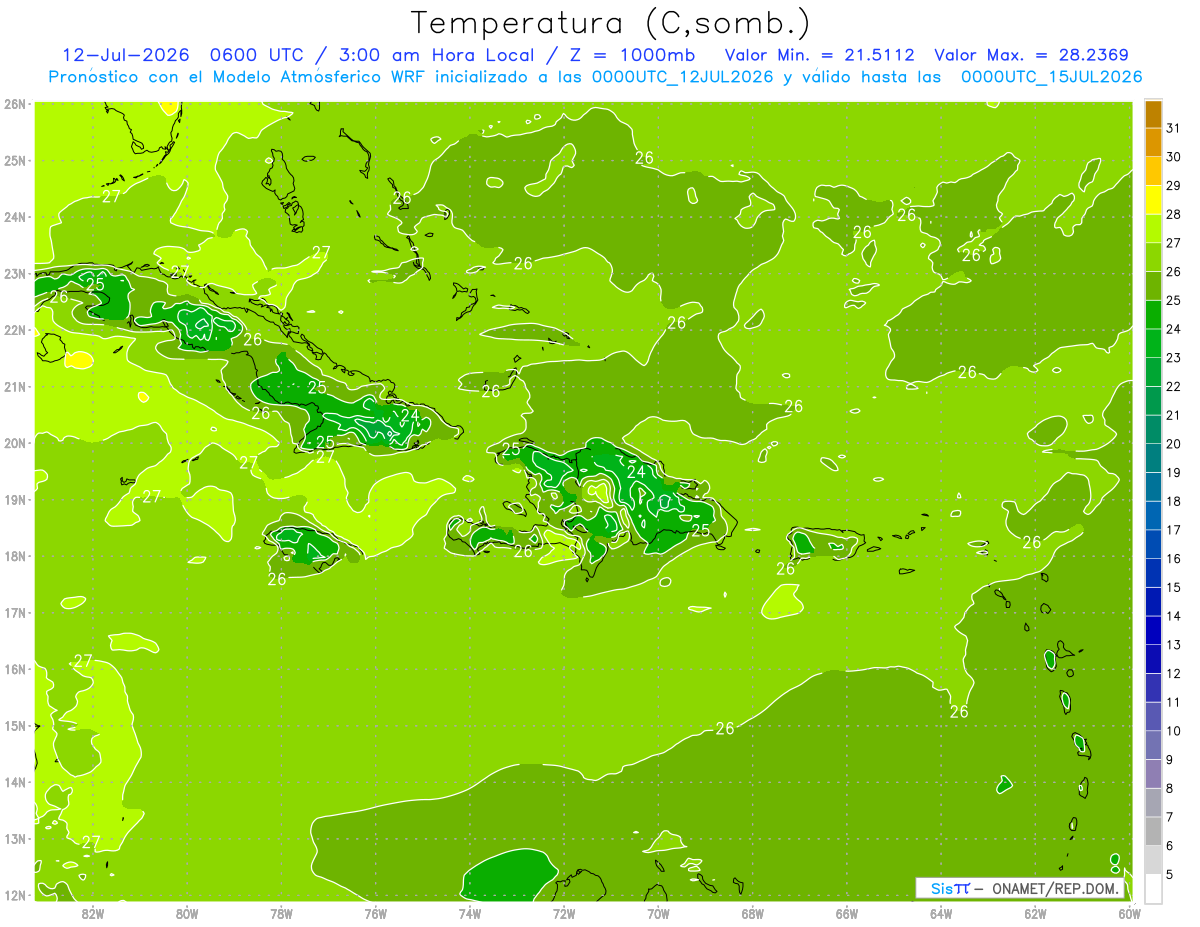Viewport: 1200px width, 927px height.
Task: Click the init time "0000UTC_12JUL2026"
Action: pyautogui.click(x=681, y=77)
